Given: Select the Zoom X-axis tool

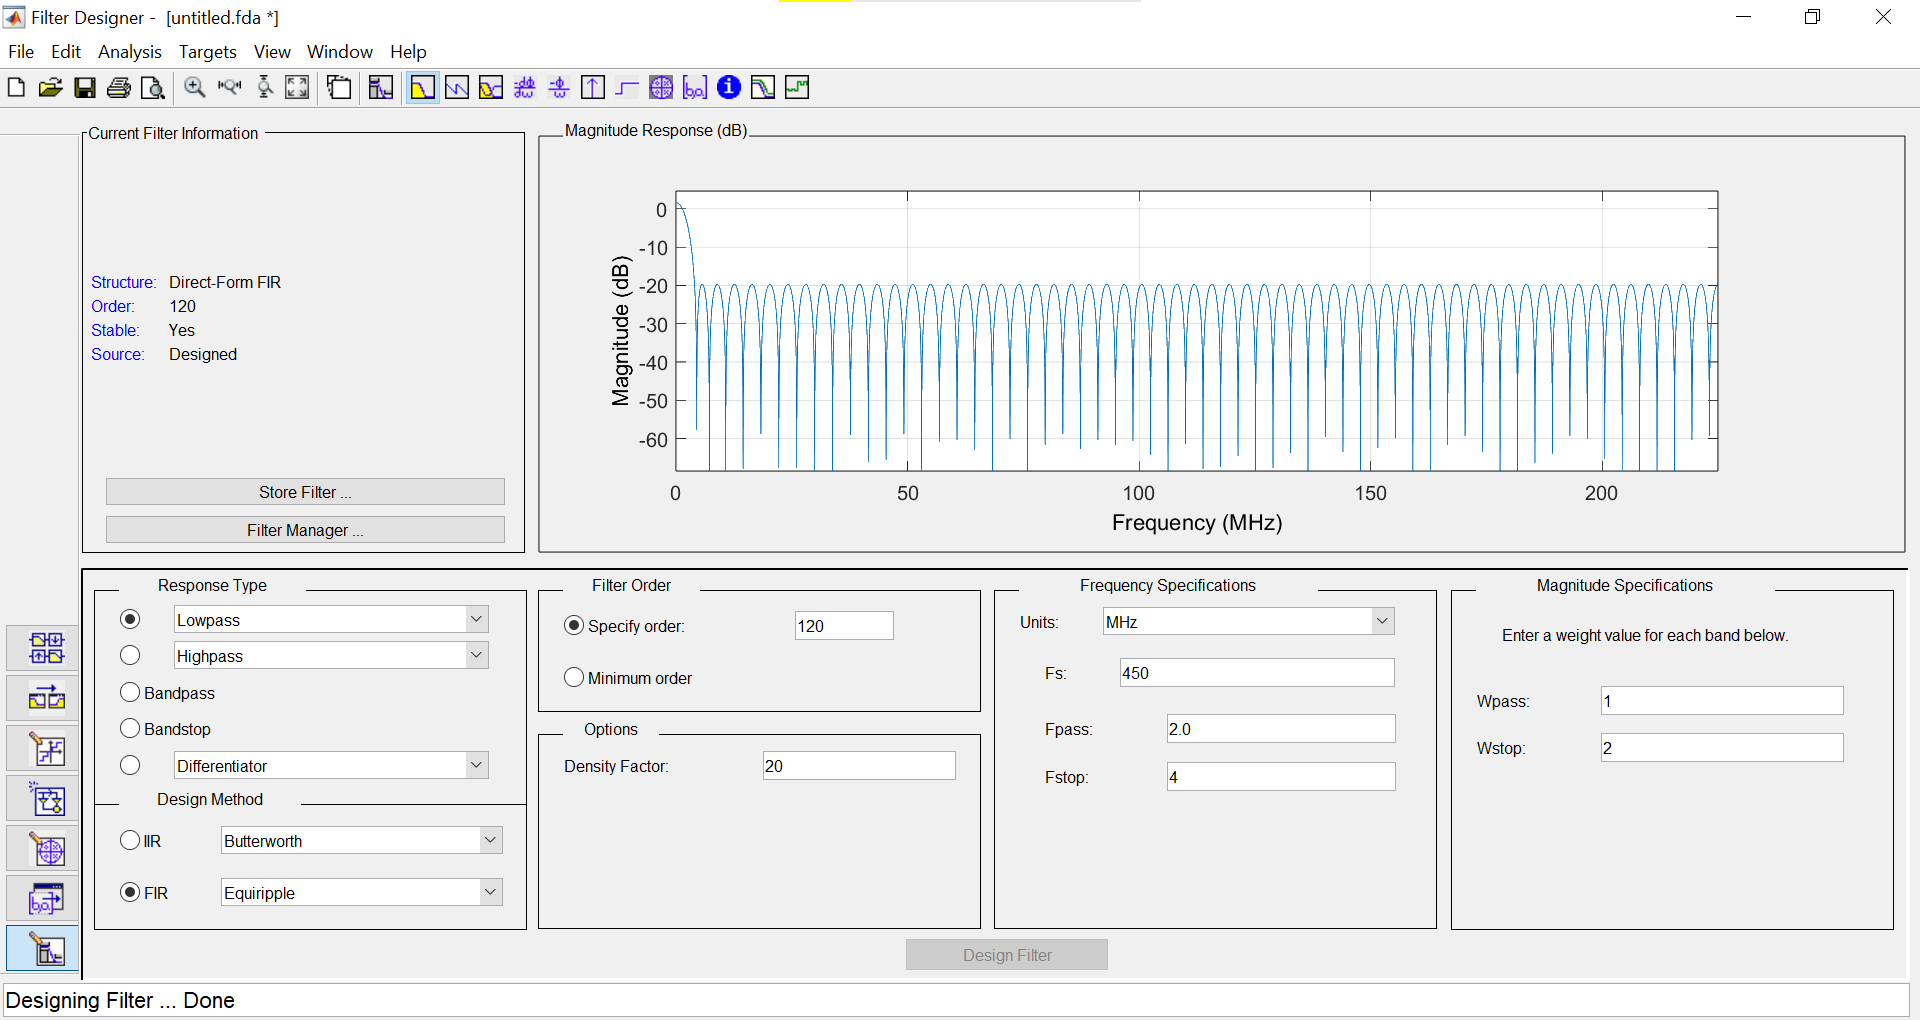Looking at the screenshot, I should tap(230, 88).
